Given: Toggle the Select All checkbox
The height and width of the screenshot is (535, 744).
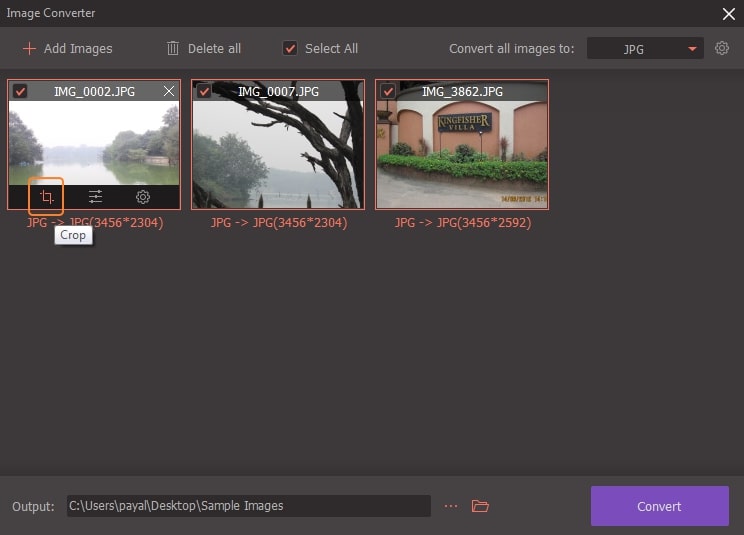Looking at the screenshot, I should [290, 48].
